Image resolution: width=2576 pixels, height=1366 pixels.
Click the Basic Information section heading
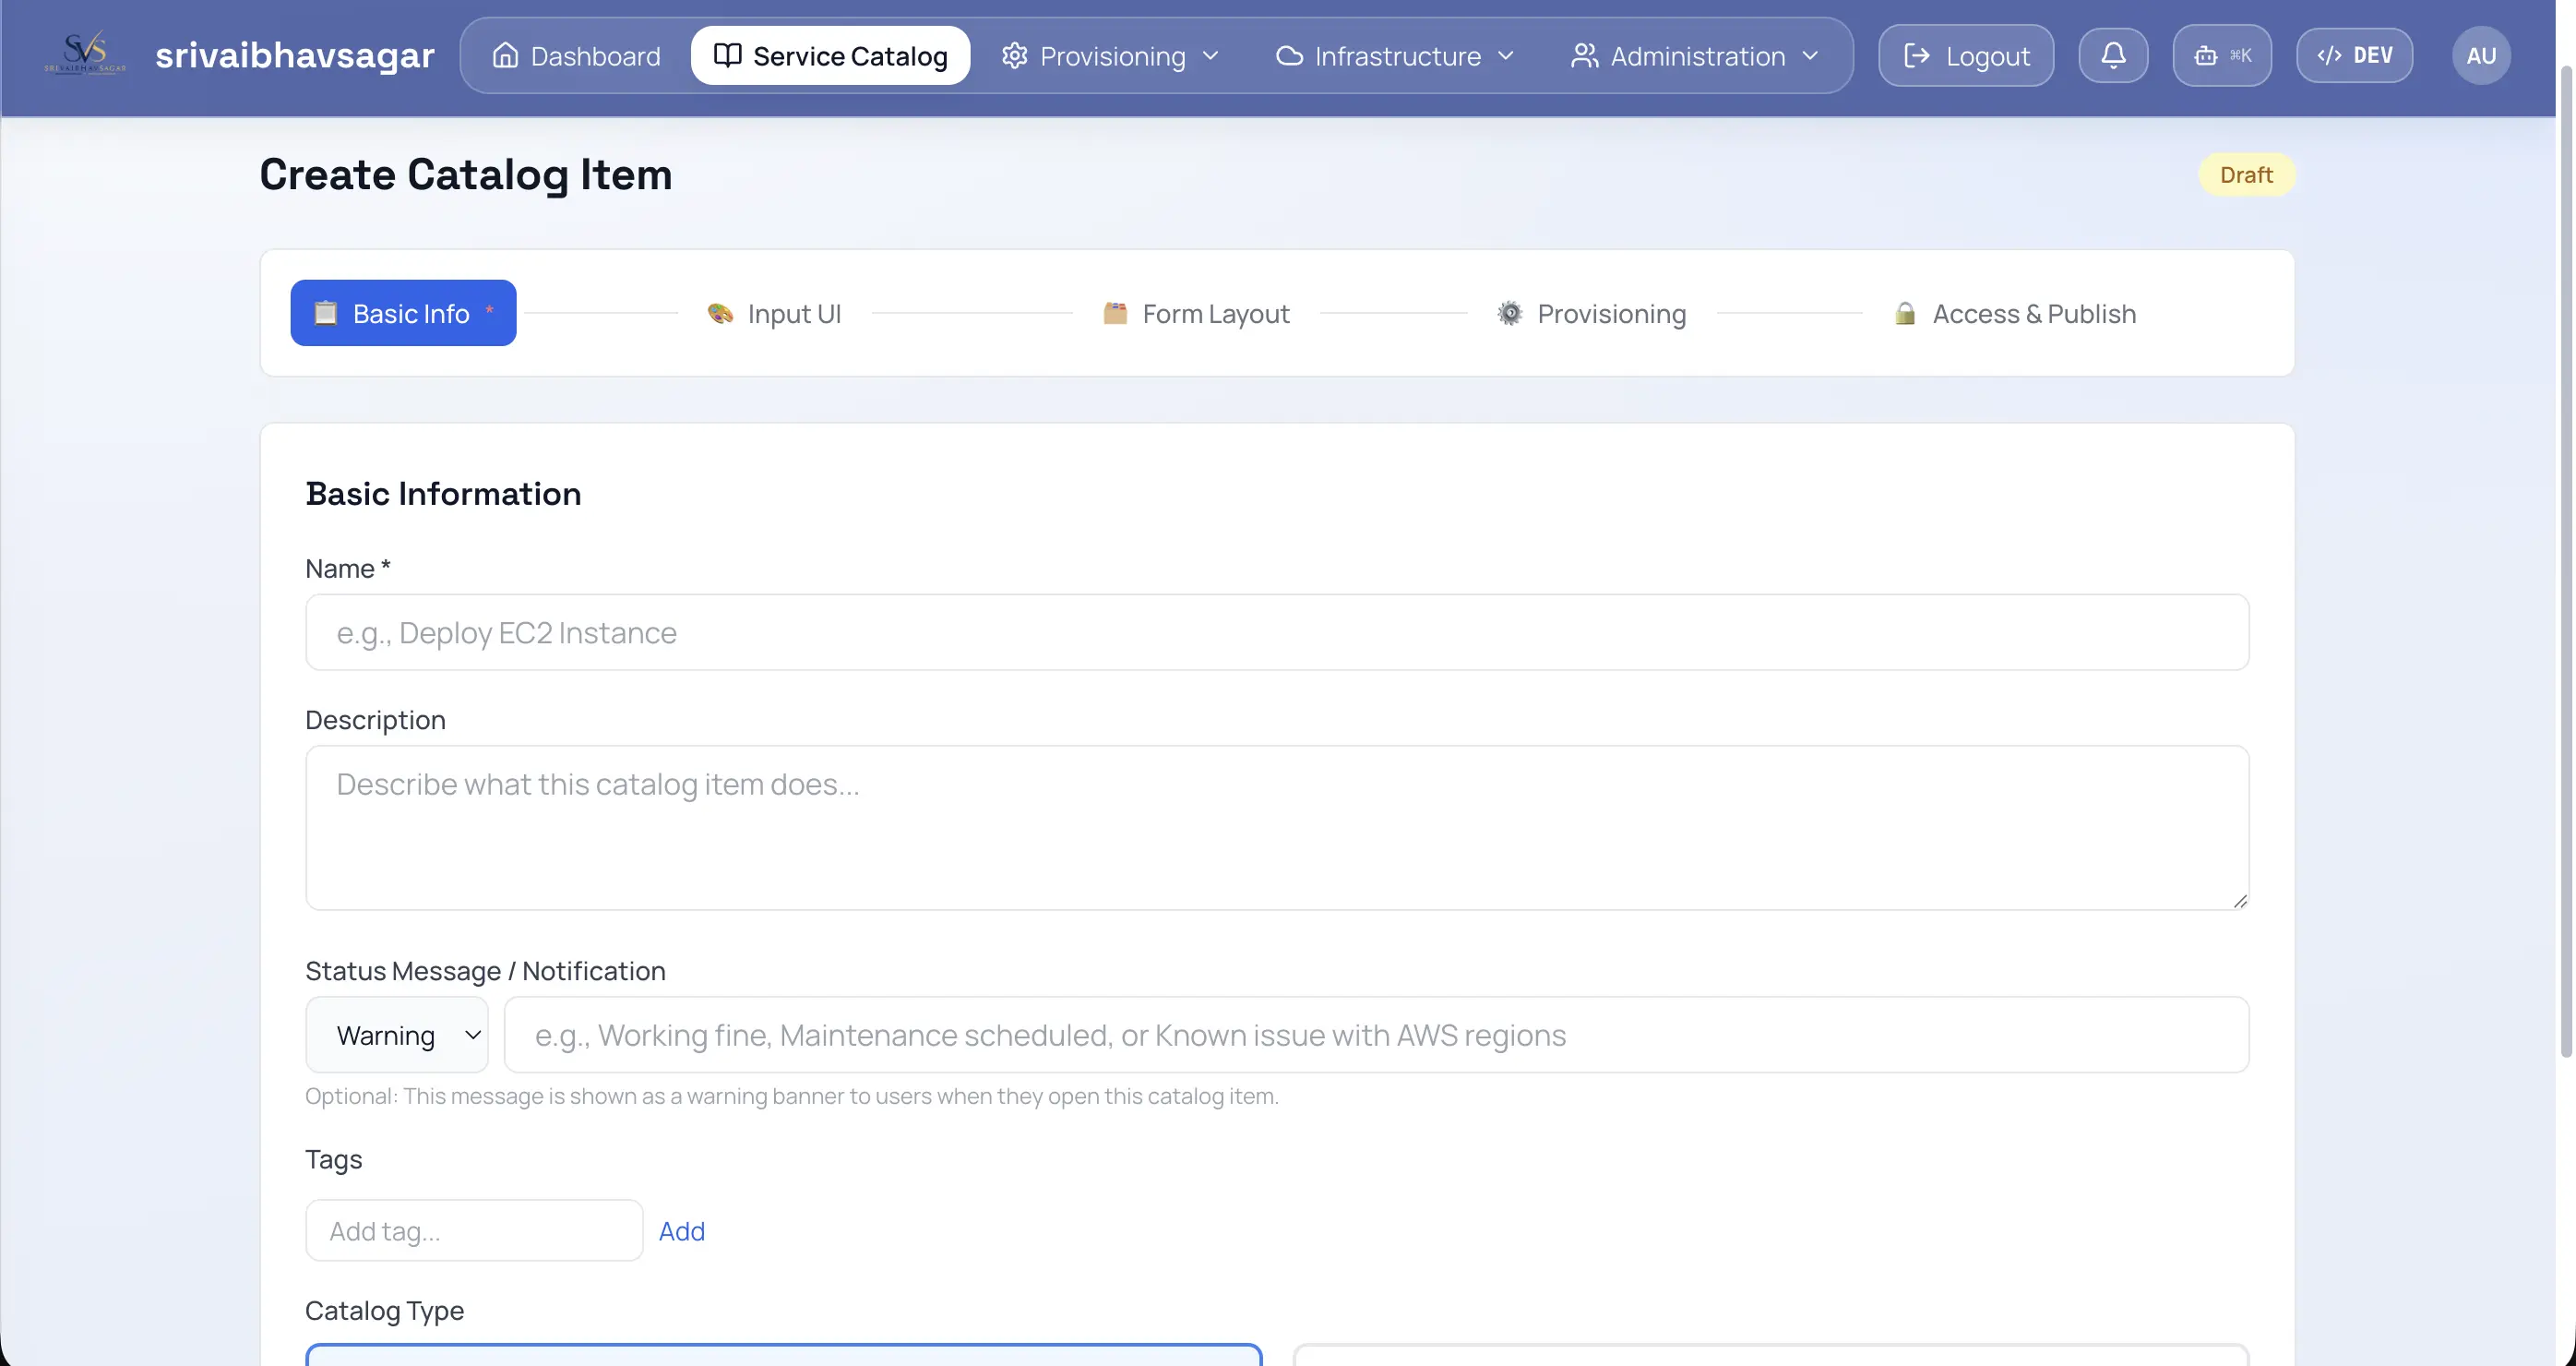443,493
